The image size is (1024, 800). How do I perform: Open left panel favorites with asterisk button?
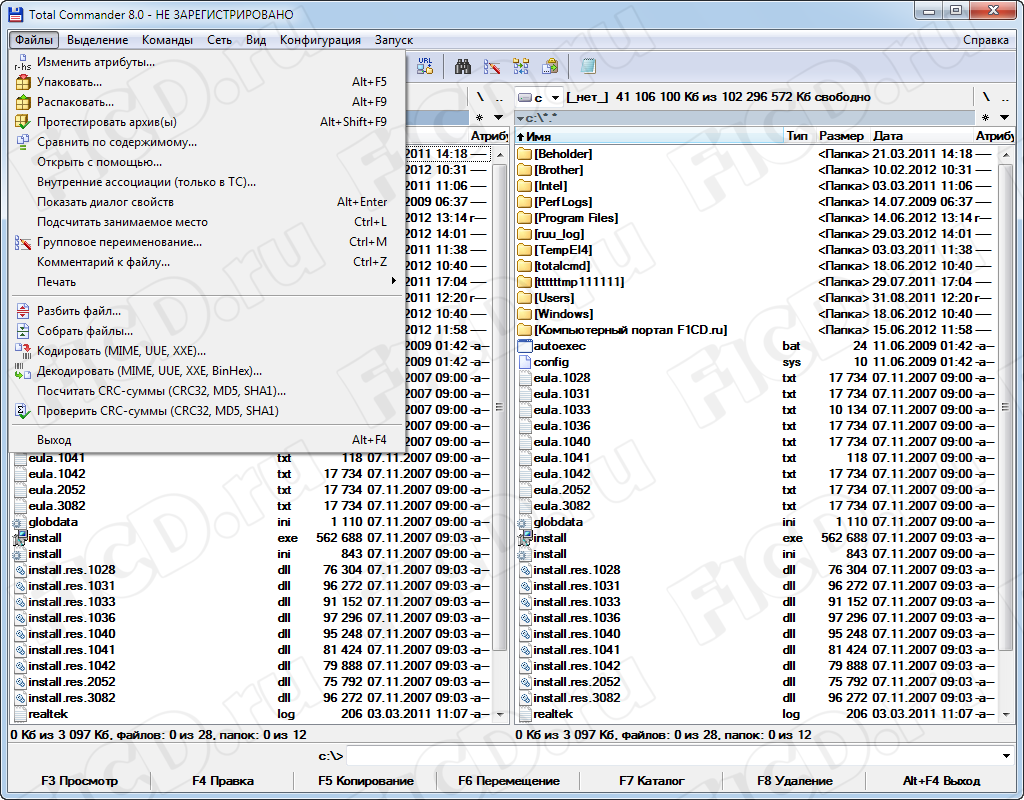pyautogui.click(x=479, y=118)
